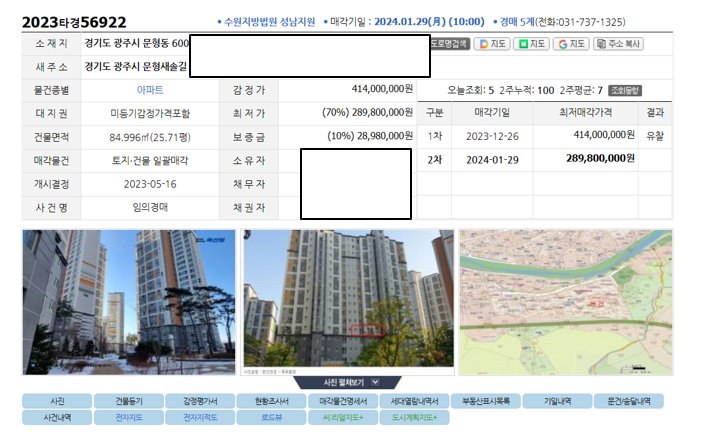Click the 도로명검색 button
This screenshot has height=432, width=706.
click(x=450, y=44)
